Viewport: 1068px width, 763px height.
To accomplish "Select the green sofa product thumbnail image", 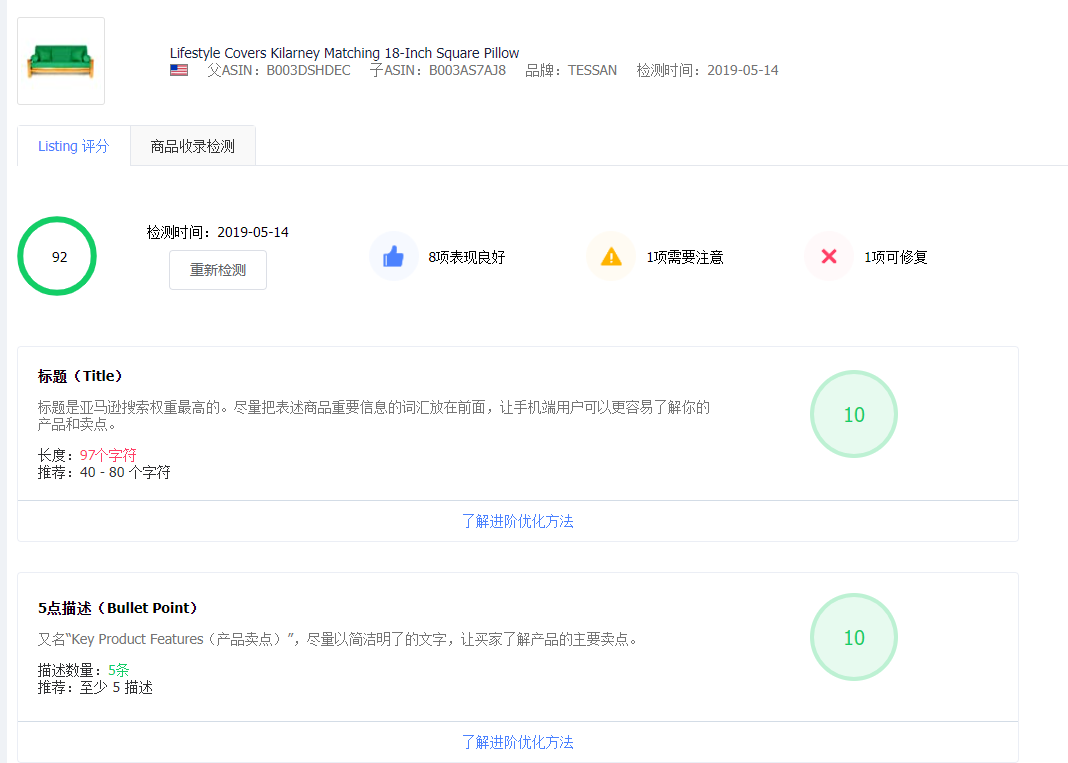I will (60, 59).
